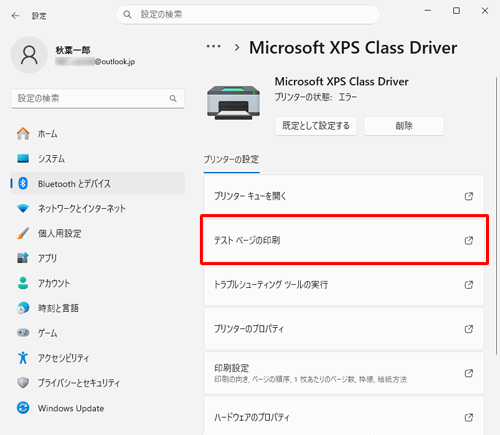Focus the sidebar 設定の検索 field
Image resolution: width=500 pixels, height=435 pixels.
coord(98,98)
